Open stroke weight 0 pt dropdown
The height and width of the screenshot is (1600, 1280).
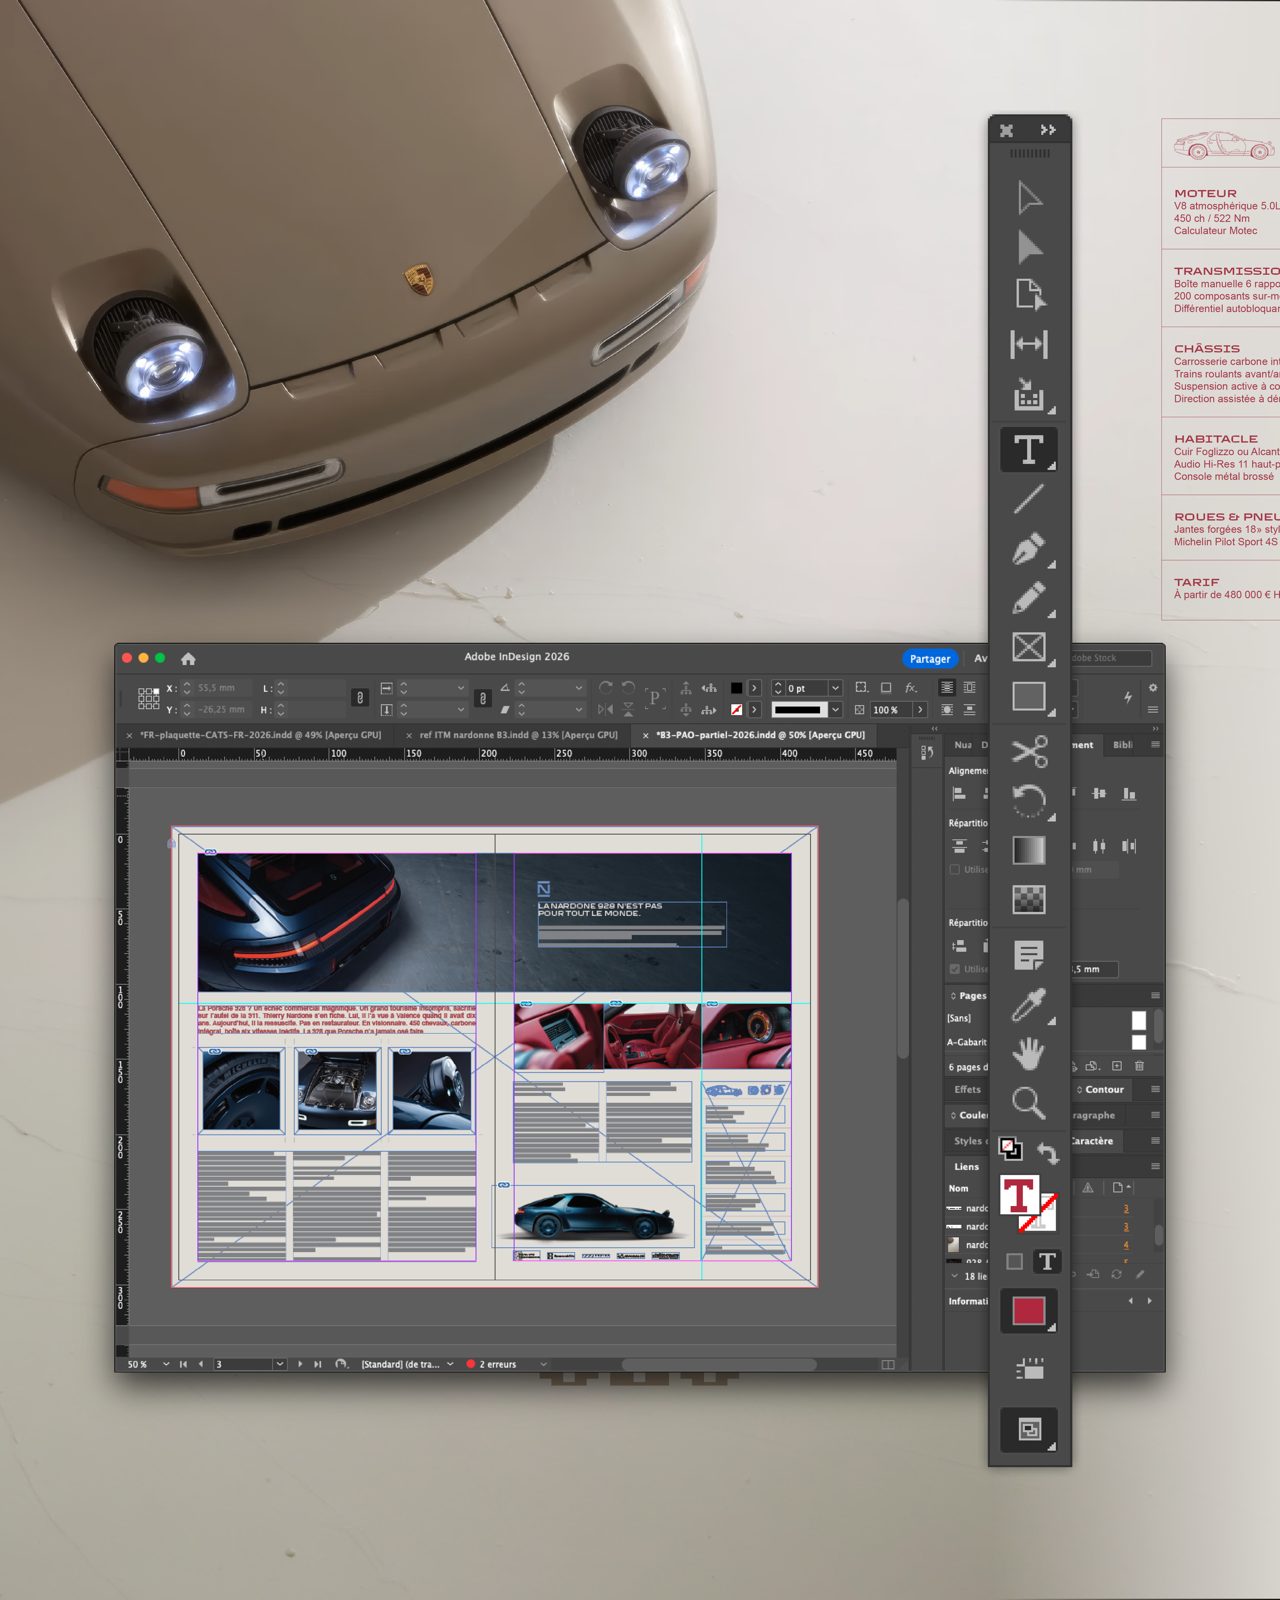tap(835, 688)
